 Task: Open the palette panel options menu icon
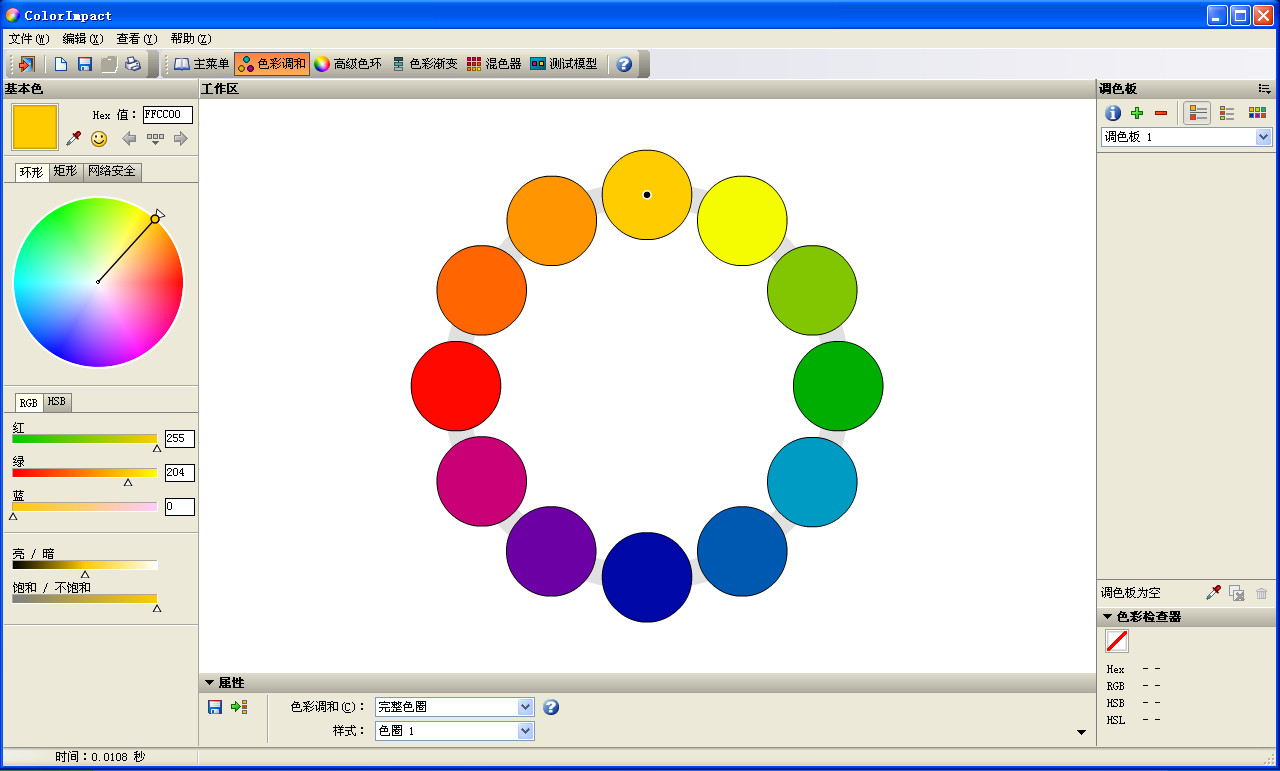1264,89
